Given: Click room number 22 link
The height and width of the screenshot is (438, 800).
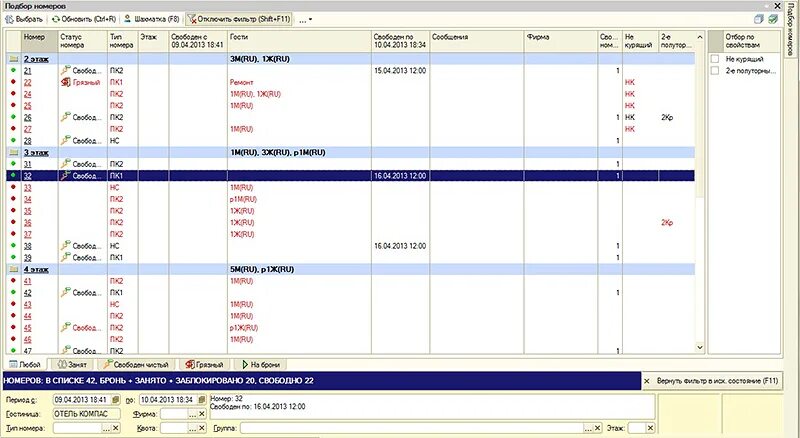Looking at the screenshot, I should pyautogui.click(x=28, y=82).
